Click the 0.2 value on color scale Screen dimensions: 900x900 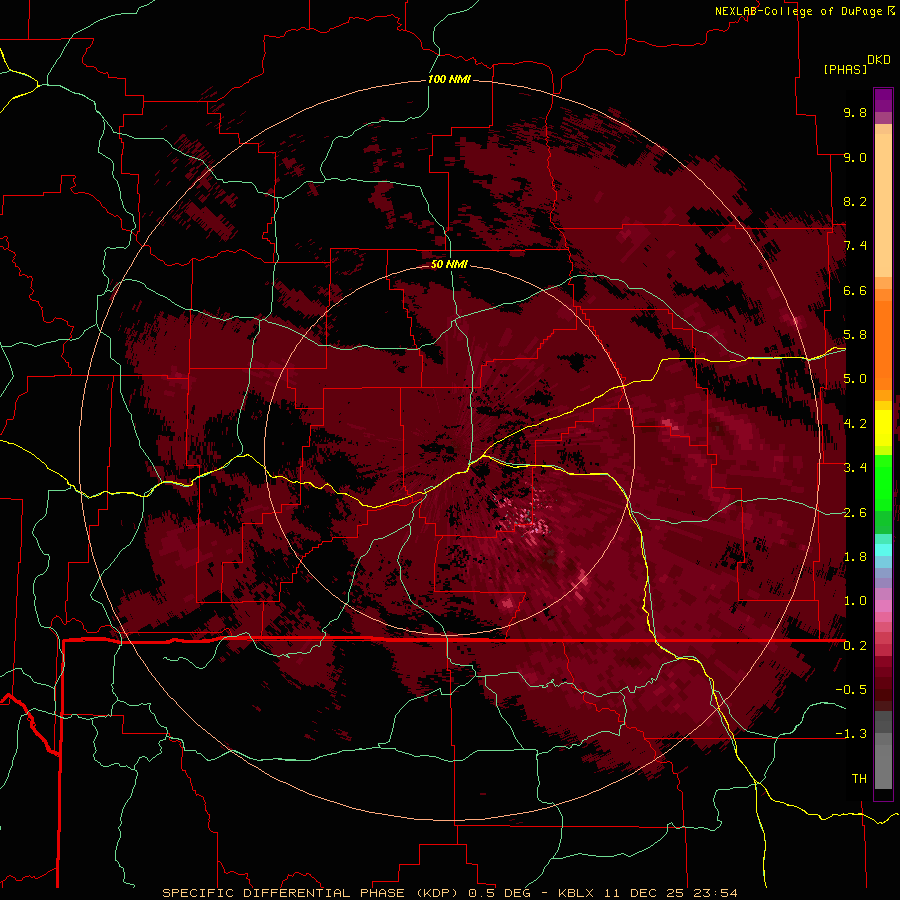coord(855,646)
